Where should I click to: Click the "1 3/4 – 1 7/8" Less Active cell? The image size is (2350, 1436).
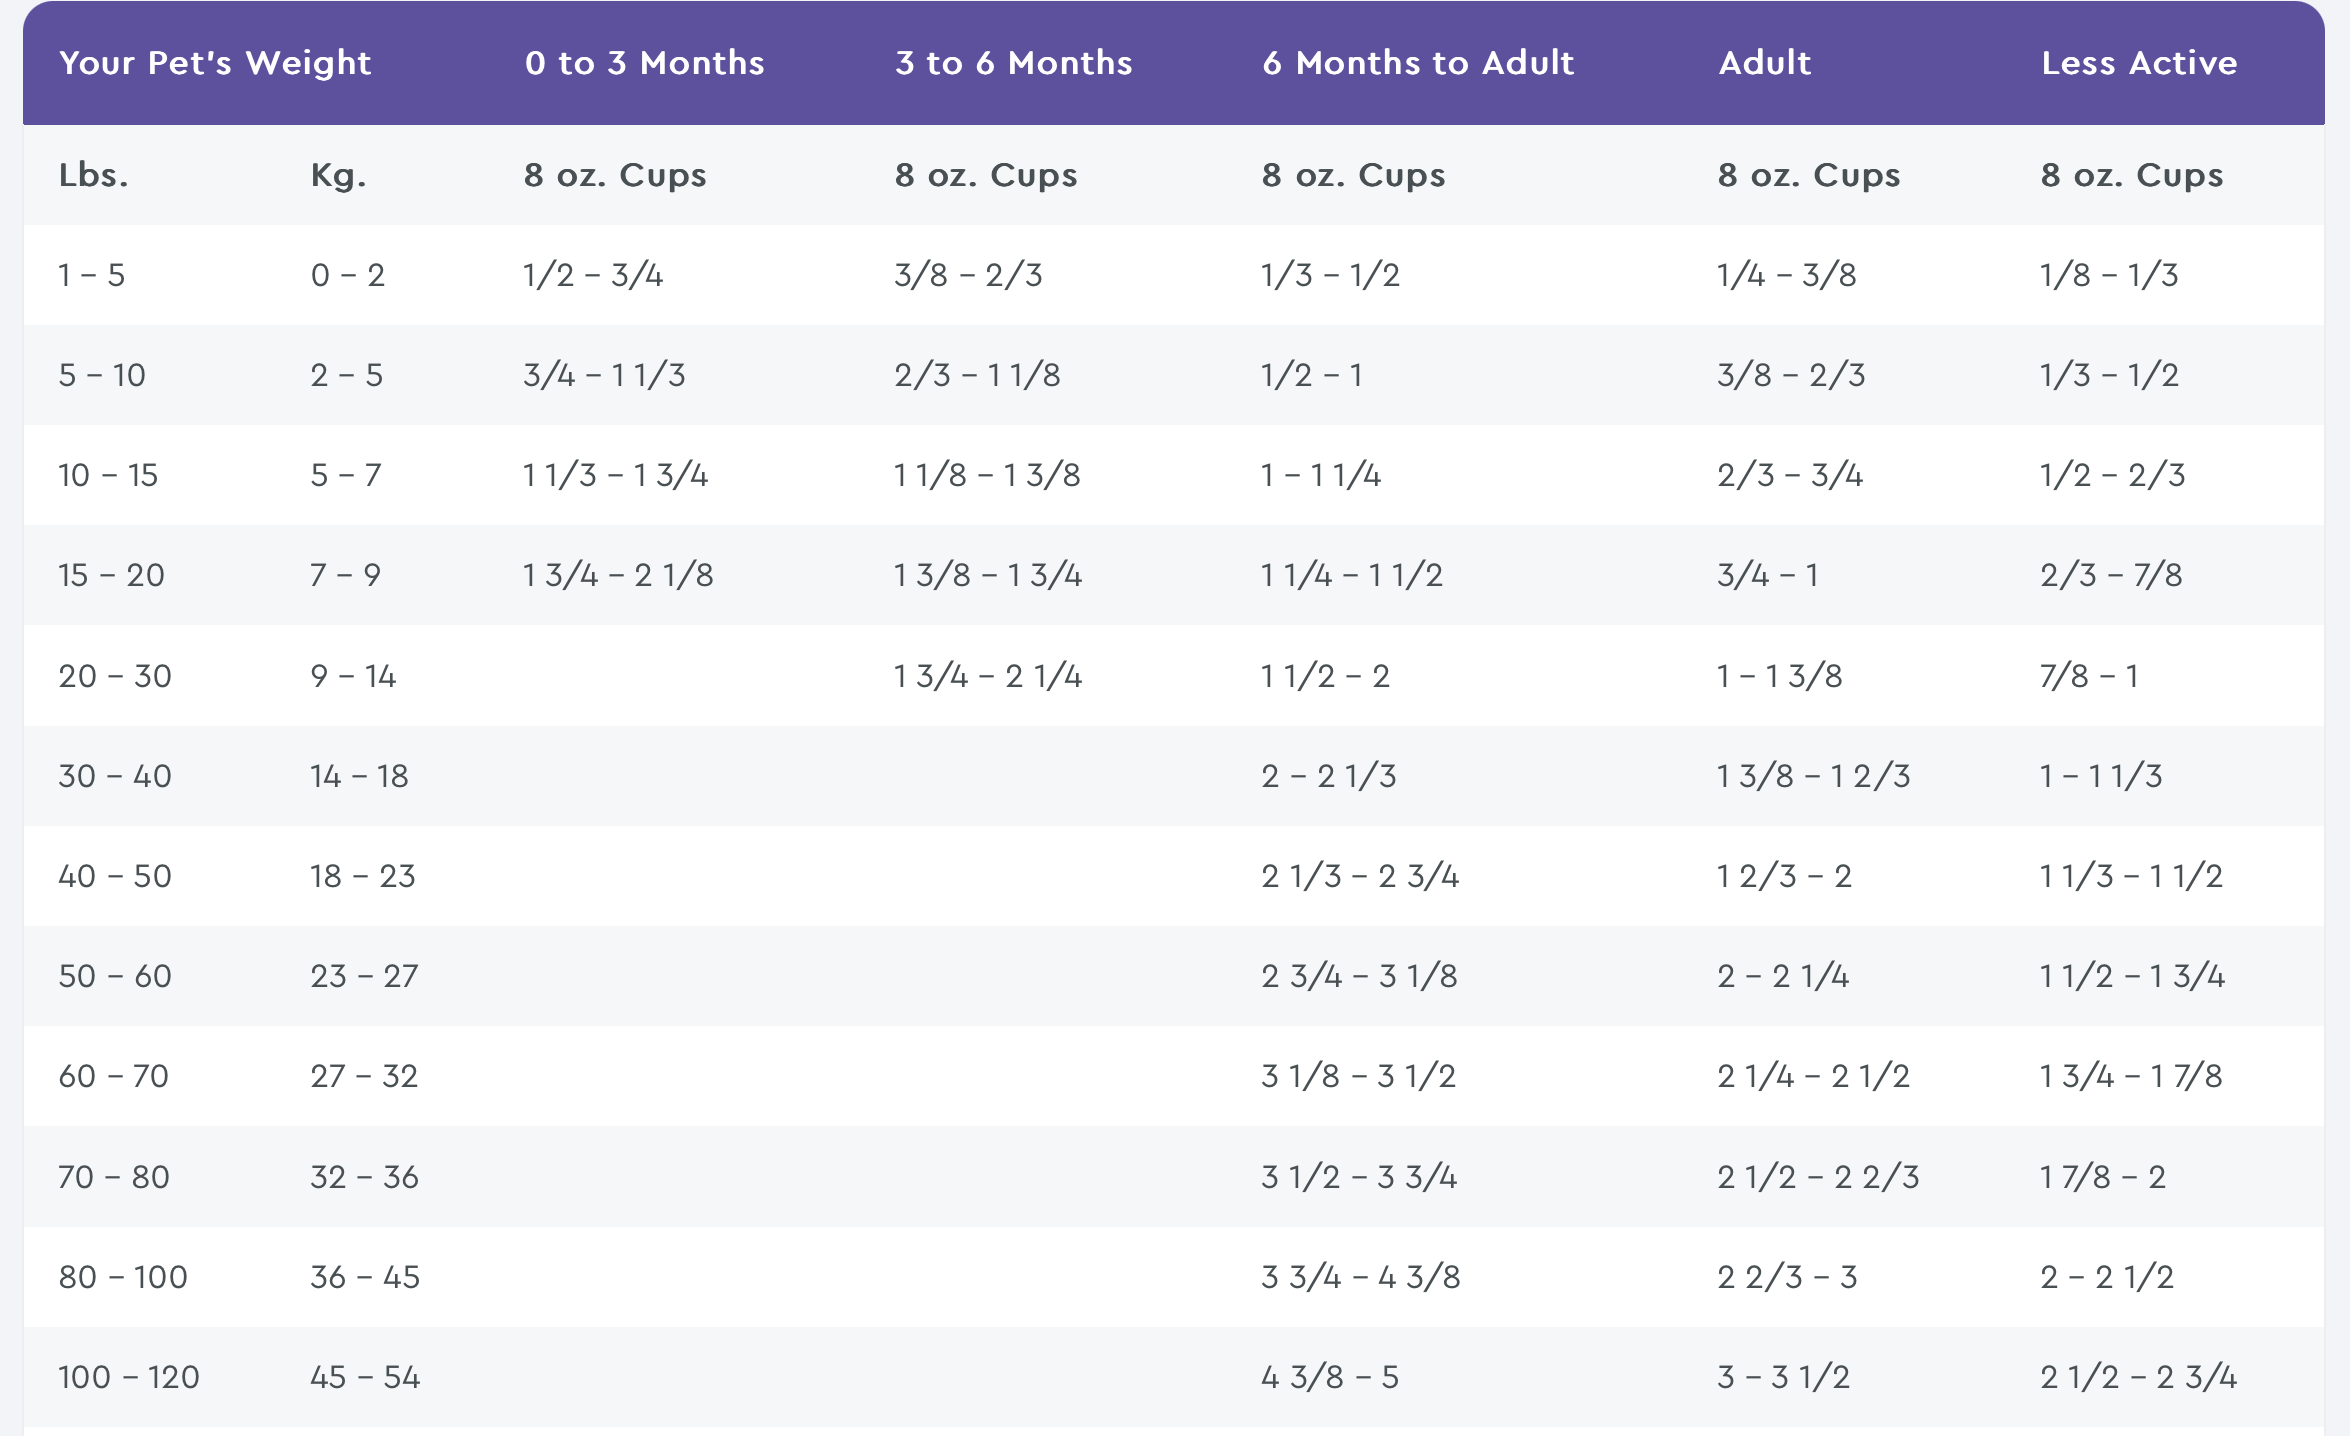[x=2131, y=1076]
